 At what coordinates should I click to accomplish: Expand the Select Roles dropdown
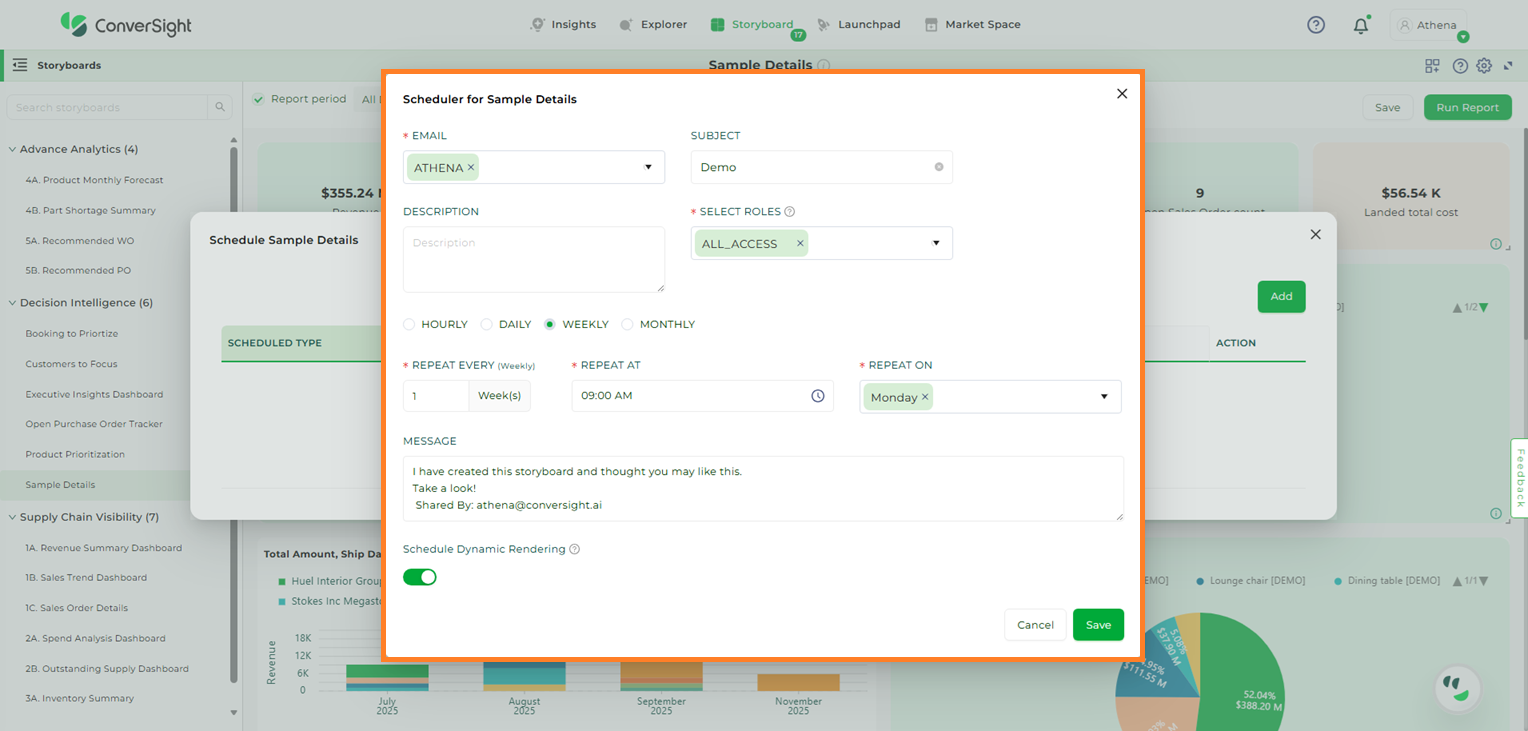936,243
